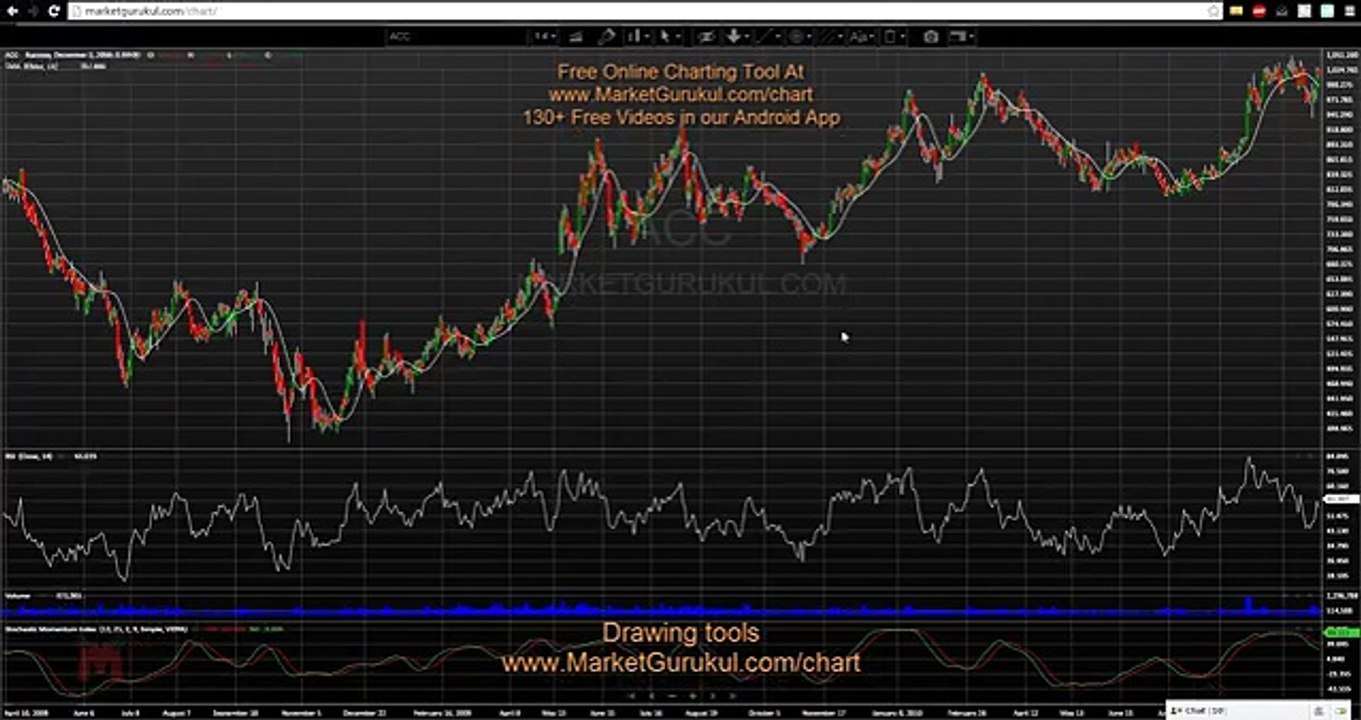Expand the cursor tool dropdown arrow
This screenshot has width=1361, height=720.
click(x=678, y=37)
